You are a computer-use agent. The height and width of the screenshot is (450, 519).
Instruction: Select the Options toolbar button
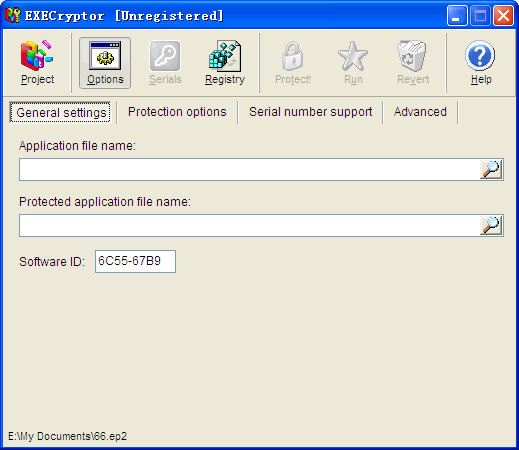click(105, 63)
